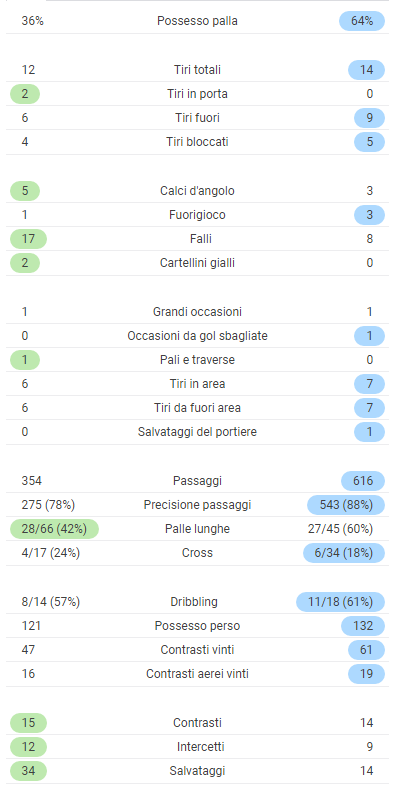394x803 pixels.
Task: Select the Falli green badge 17
Action: (29, 239)
